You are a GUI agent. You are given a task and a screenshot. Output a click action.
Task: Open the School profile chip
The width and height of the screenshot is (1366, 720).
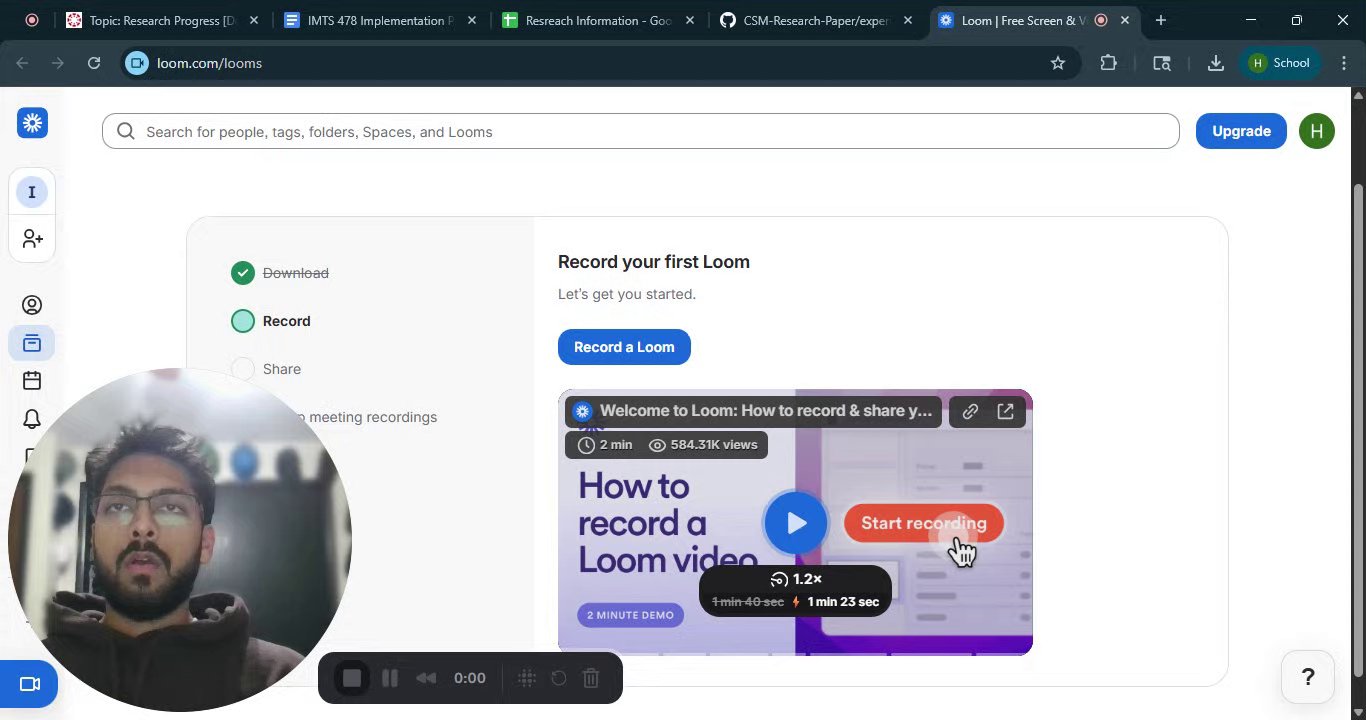[x=1279, y=63]
